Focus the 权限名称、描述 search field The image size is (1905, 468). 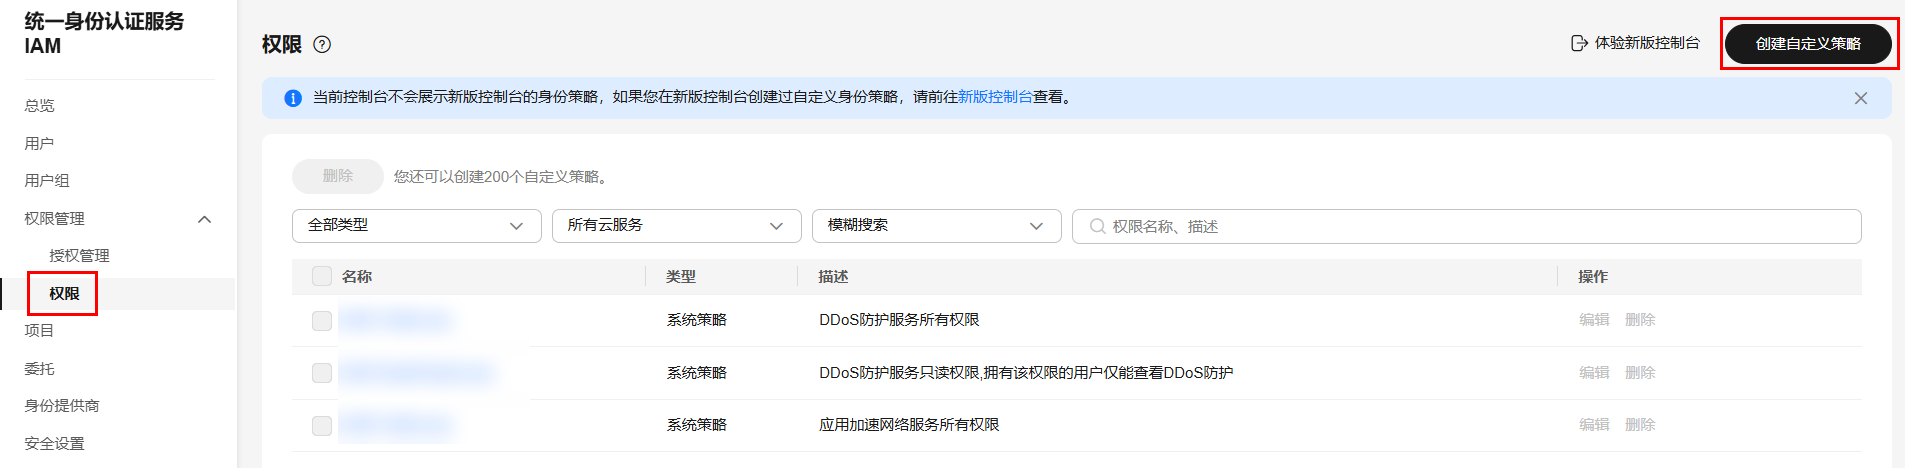[1467, 226]
